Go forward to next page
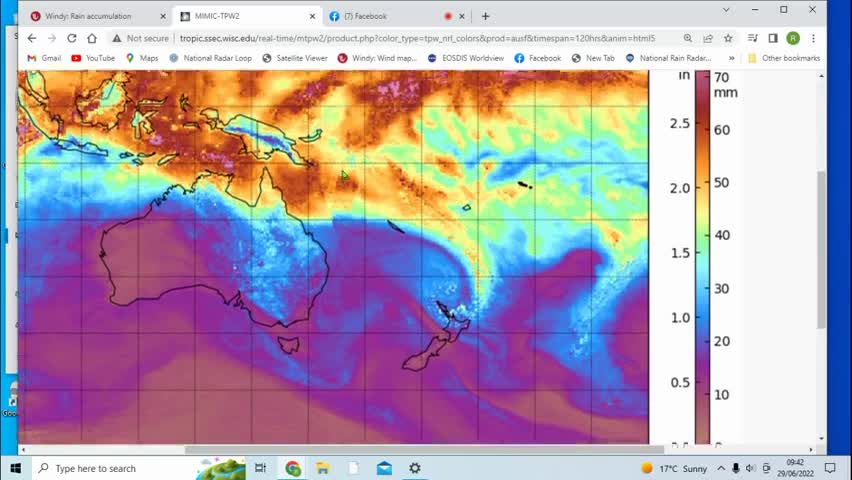Viewport: 852px width, 480px height. [x=52, y=38]
